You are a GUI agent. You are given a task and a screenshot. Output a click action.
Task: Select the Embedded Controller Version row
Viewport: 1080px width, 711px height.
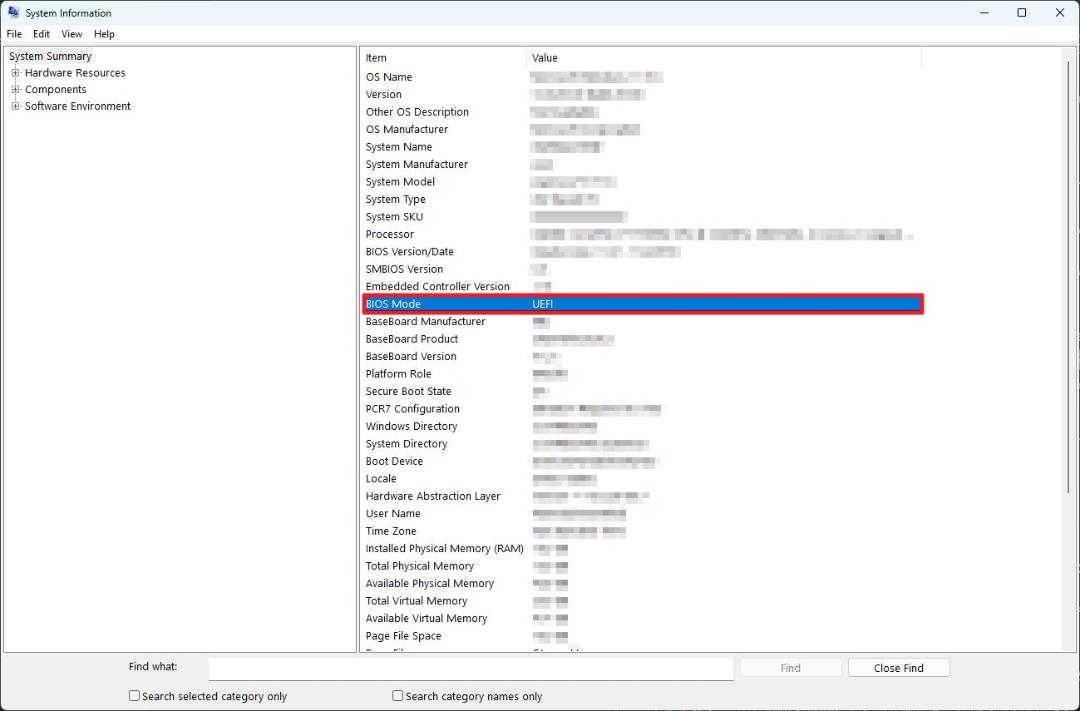coord(642,287)
